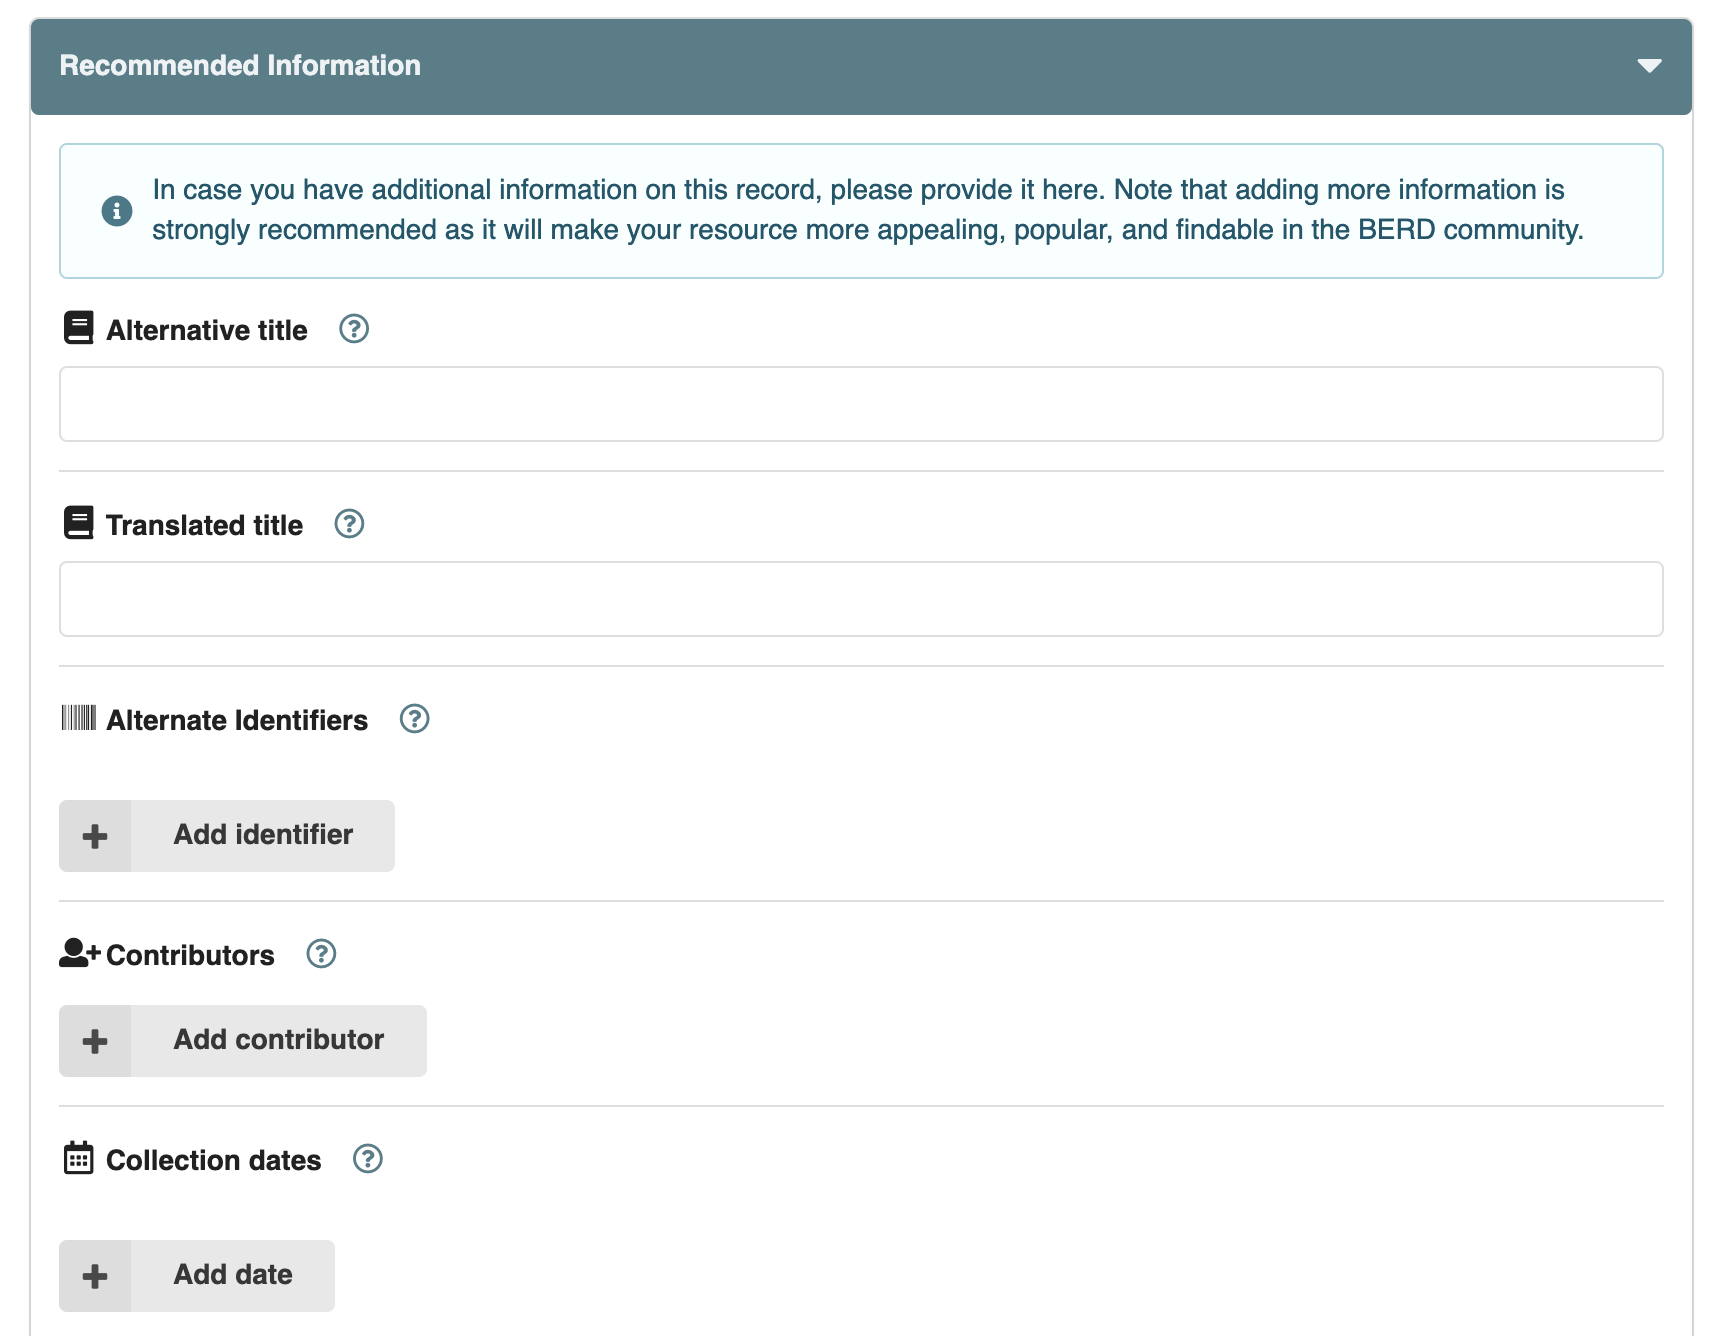
Task: Collapse the Recommended Information section arrow
Action: (1649, 66)
